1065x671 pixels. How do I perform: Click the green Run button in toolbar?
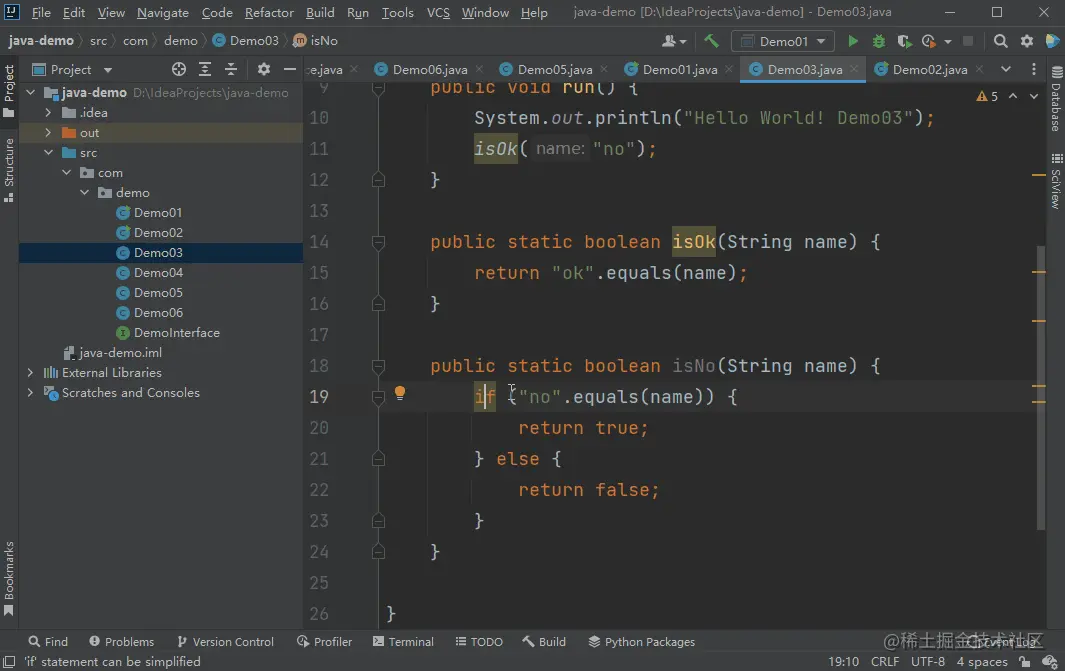tap(853, 41)
